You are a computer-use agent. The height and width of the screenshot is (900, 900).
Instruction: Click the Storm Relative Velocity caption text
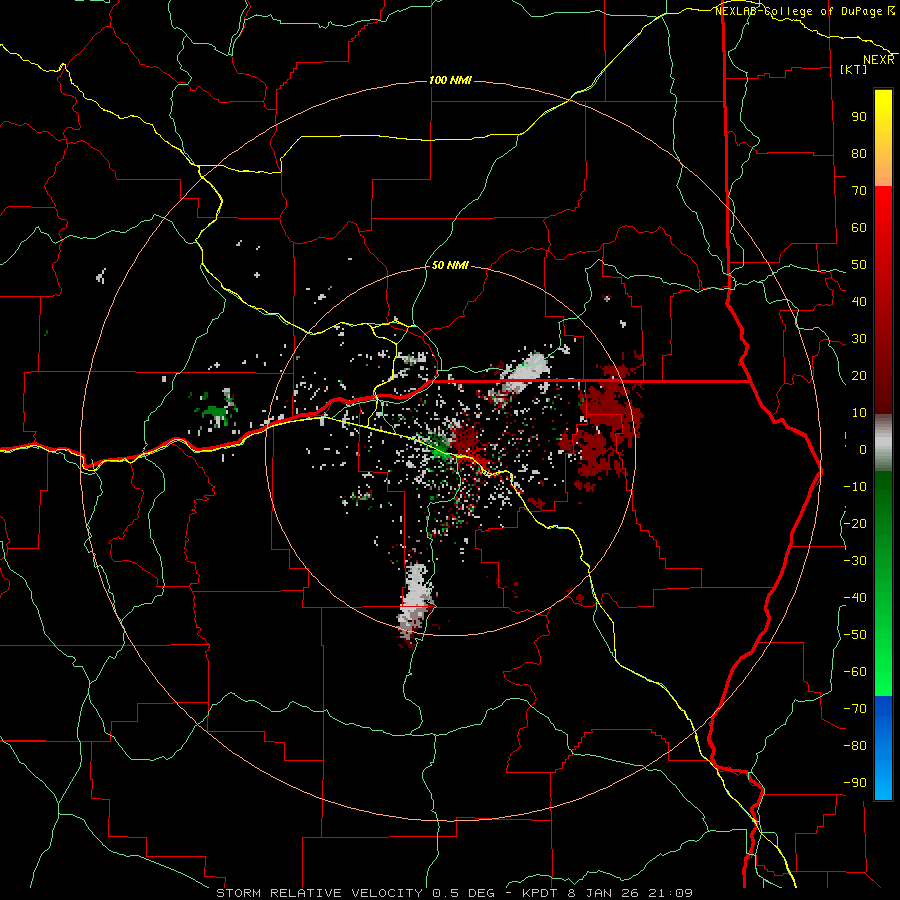454,893
